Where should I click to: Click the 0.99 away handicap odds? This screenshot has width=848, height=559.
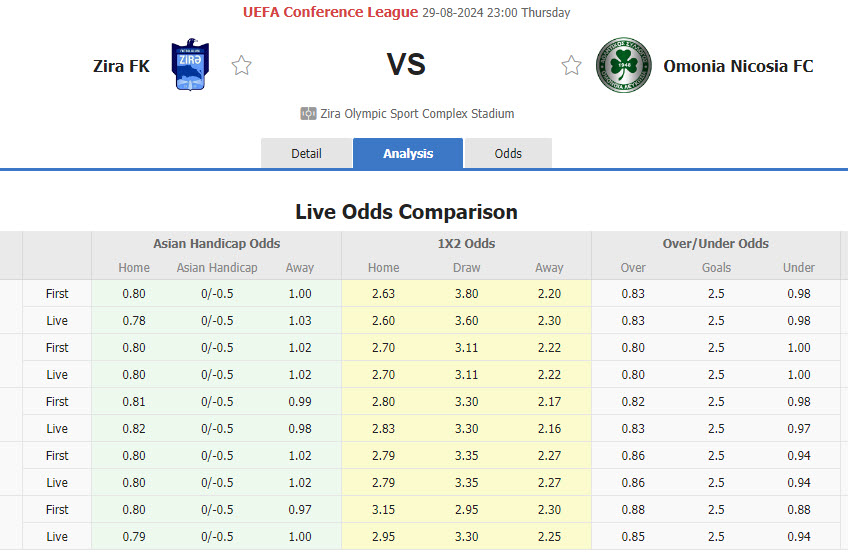(x=300, y=402)
